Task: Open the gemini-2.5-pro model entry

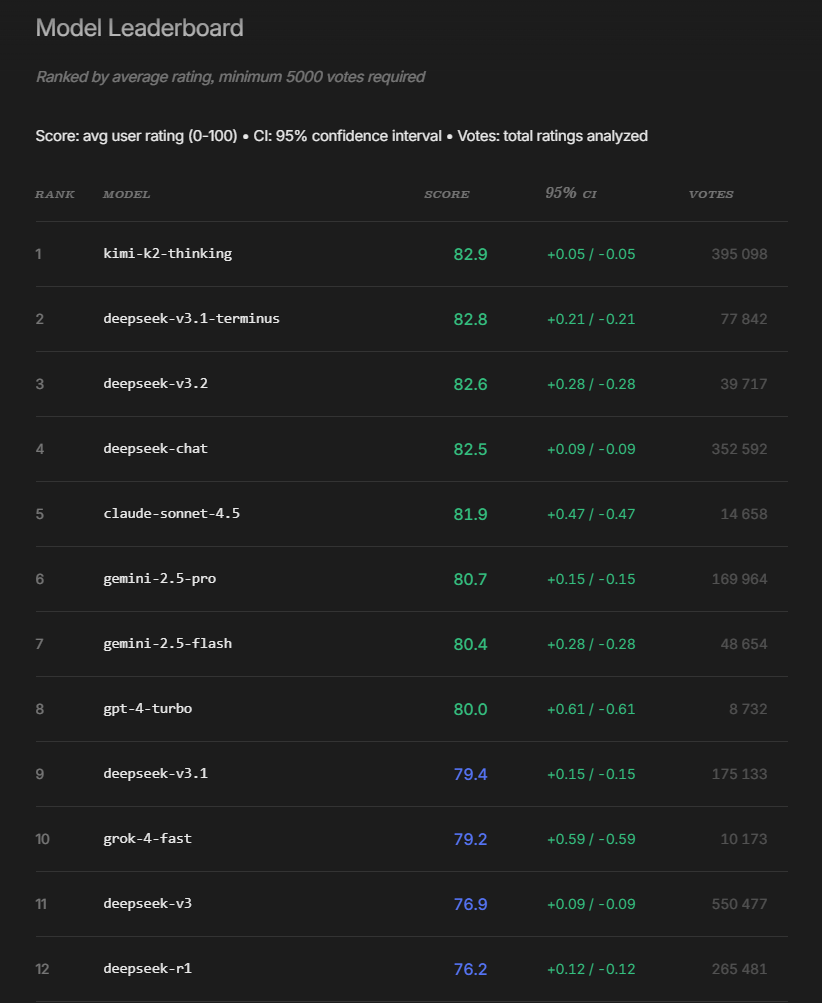Action: (x=159, y=579)
